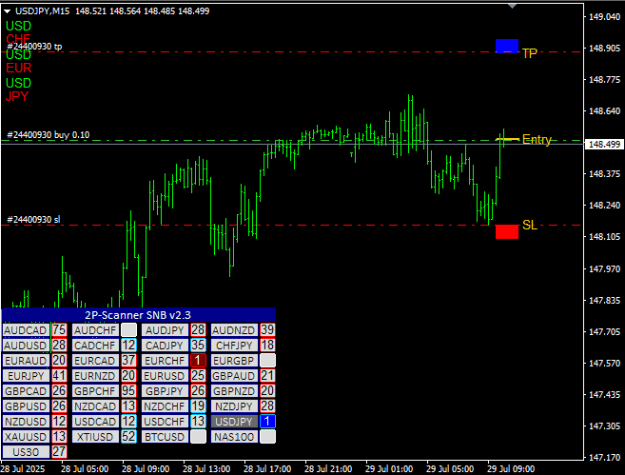Click the value 27 next to US30
Image resolution: width=625 pixels, height=475 pixels.
tap(59, 452)
